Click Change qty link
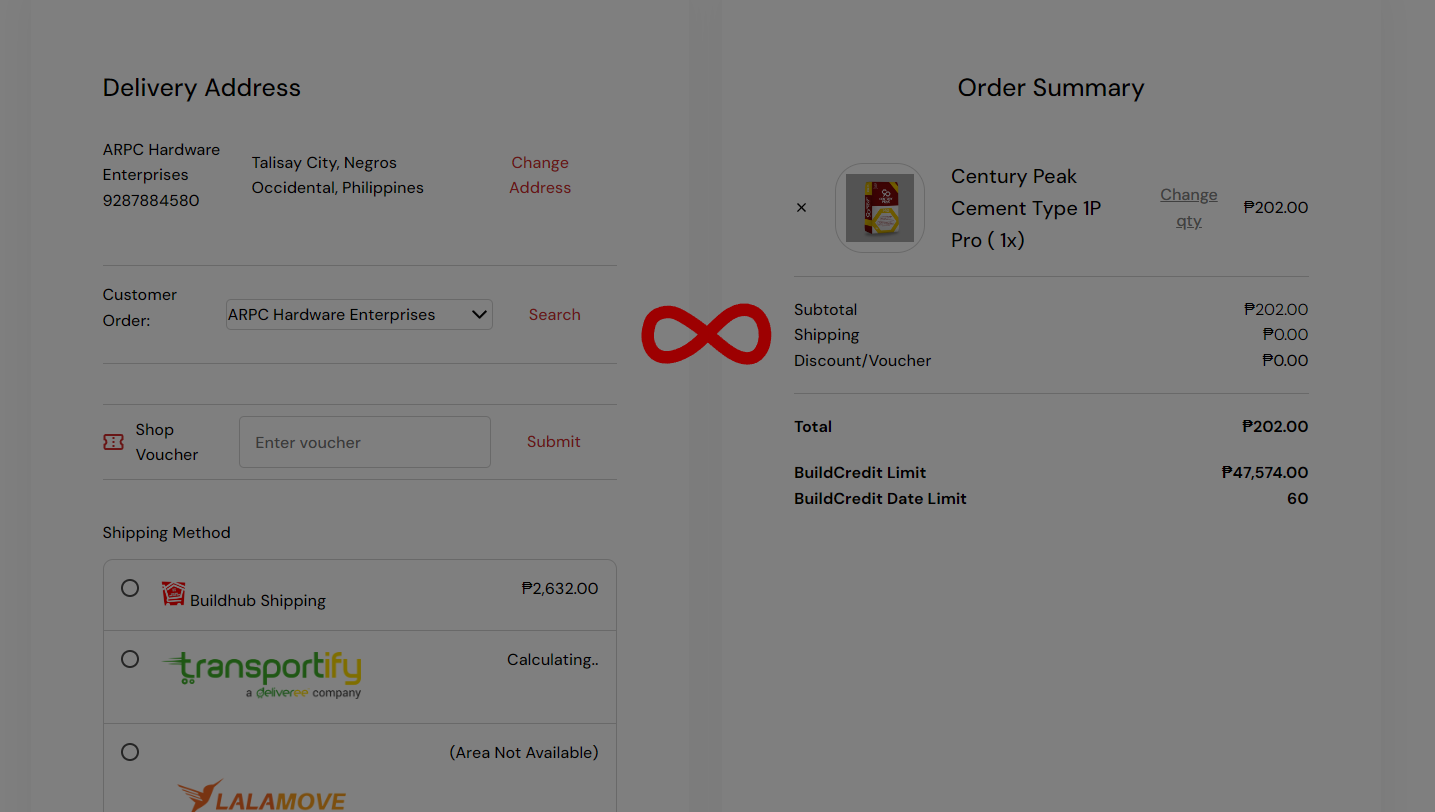The height and width of the screenshot is (812, 1435). (1188, 208)
